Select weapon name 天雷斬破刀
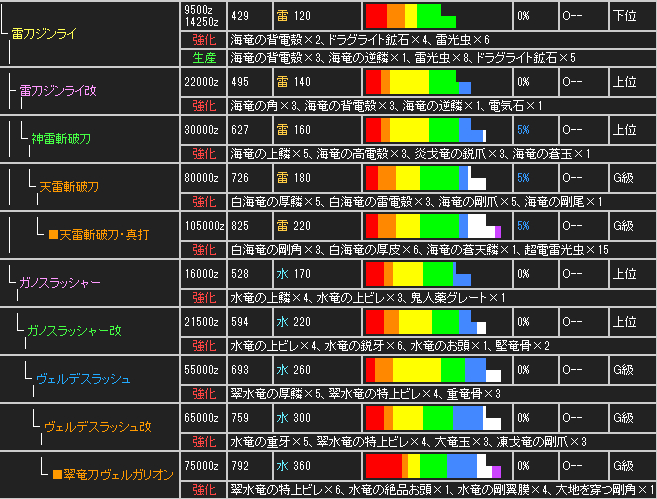 tap(69, 187)
